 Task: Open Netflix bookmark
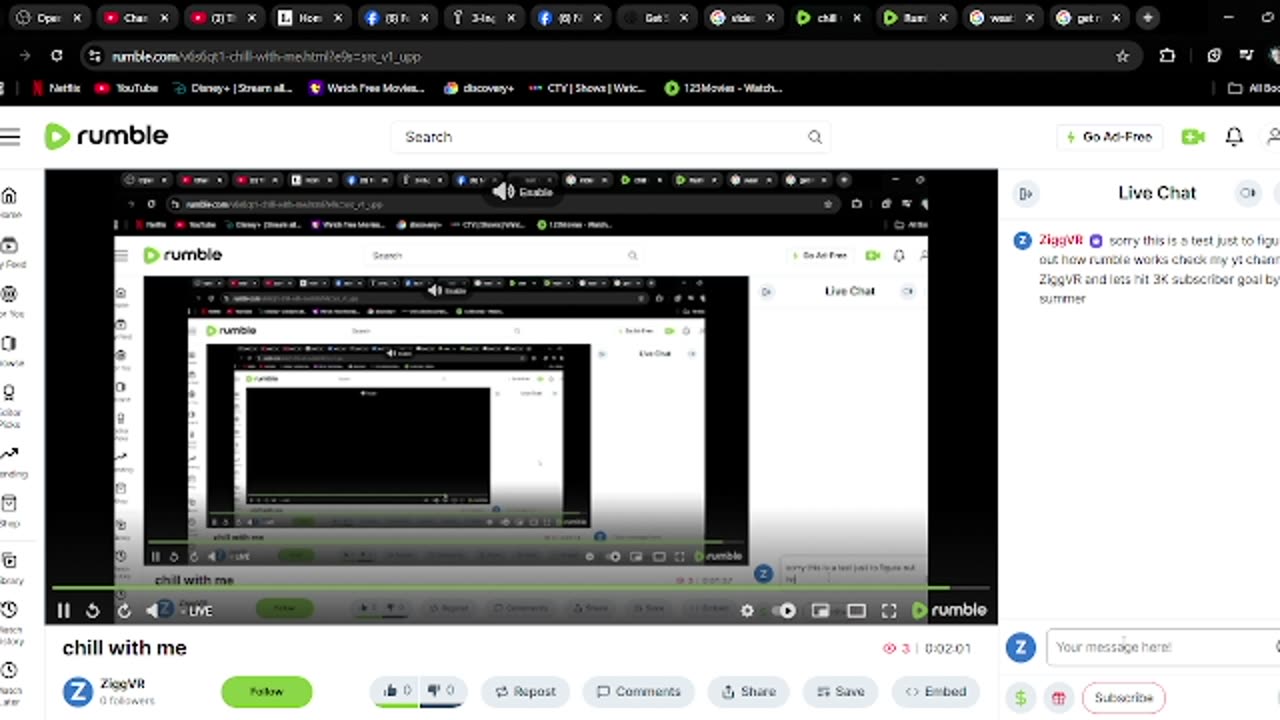(56, 88)
